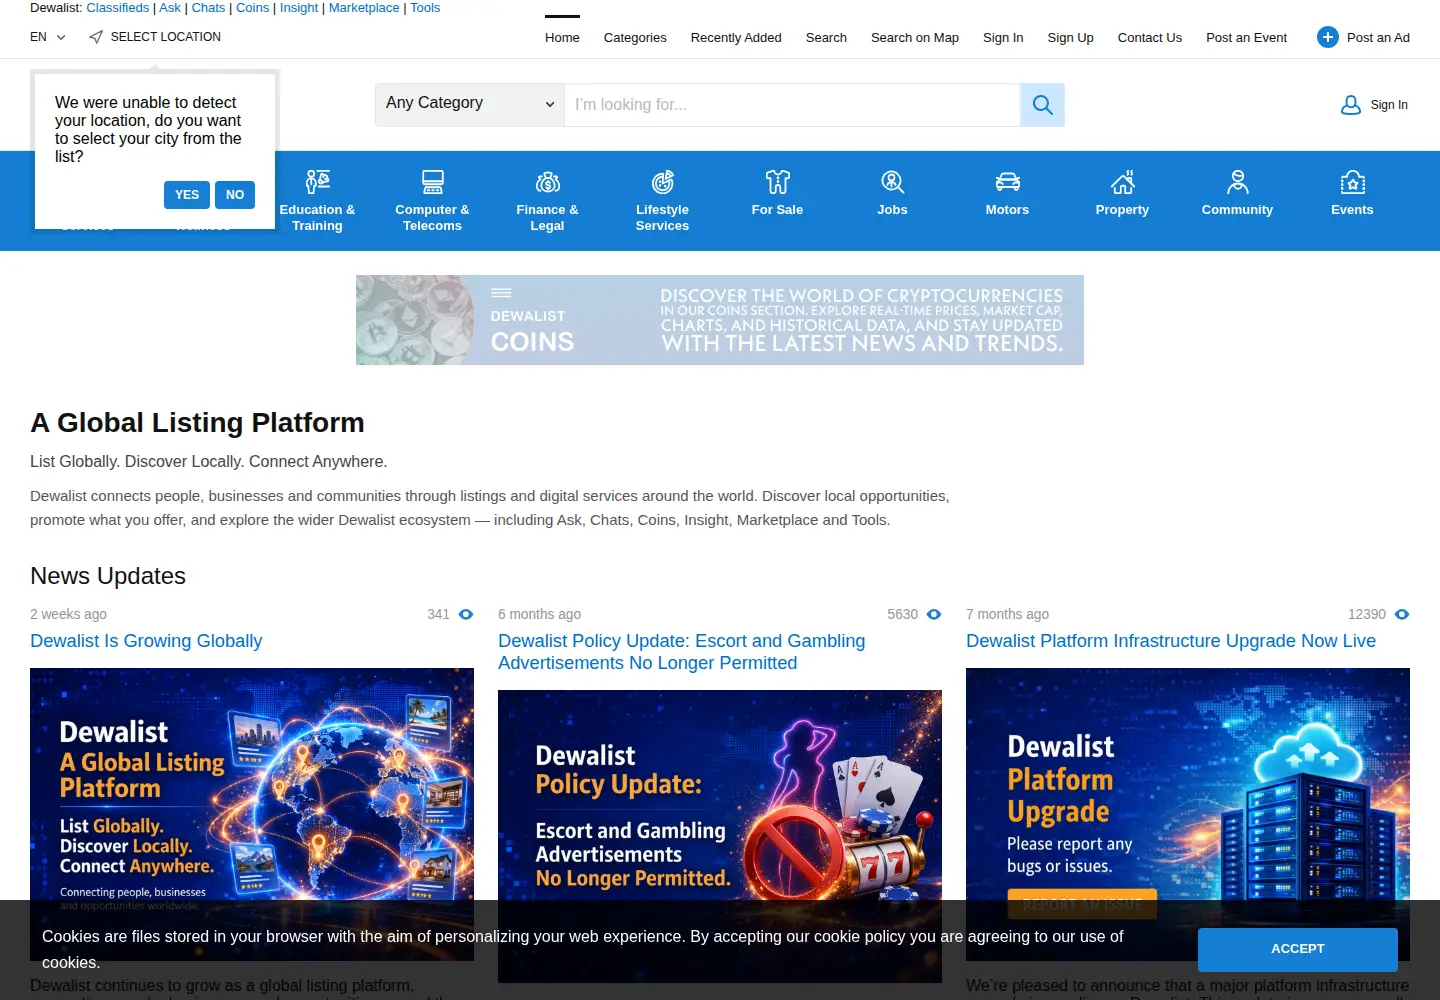Viewport: 1440px width, 1000px height.
Task: Open the Motors car icon
Action: point(1007,181)
